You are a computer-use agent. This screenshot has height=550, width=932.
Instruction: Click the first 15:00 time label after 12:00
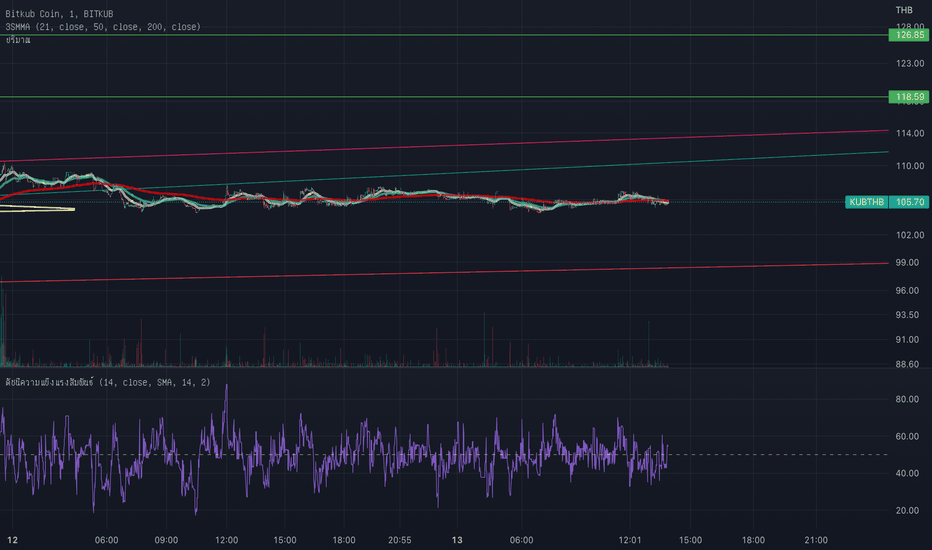[x=285, y=540]
